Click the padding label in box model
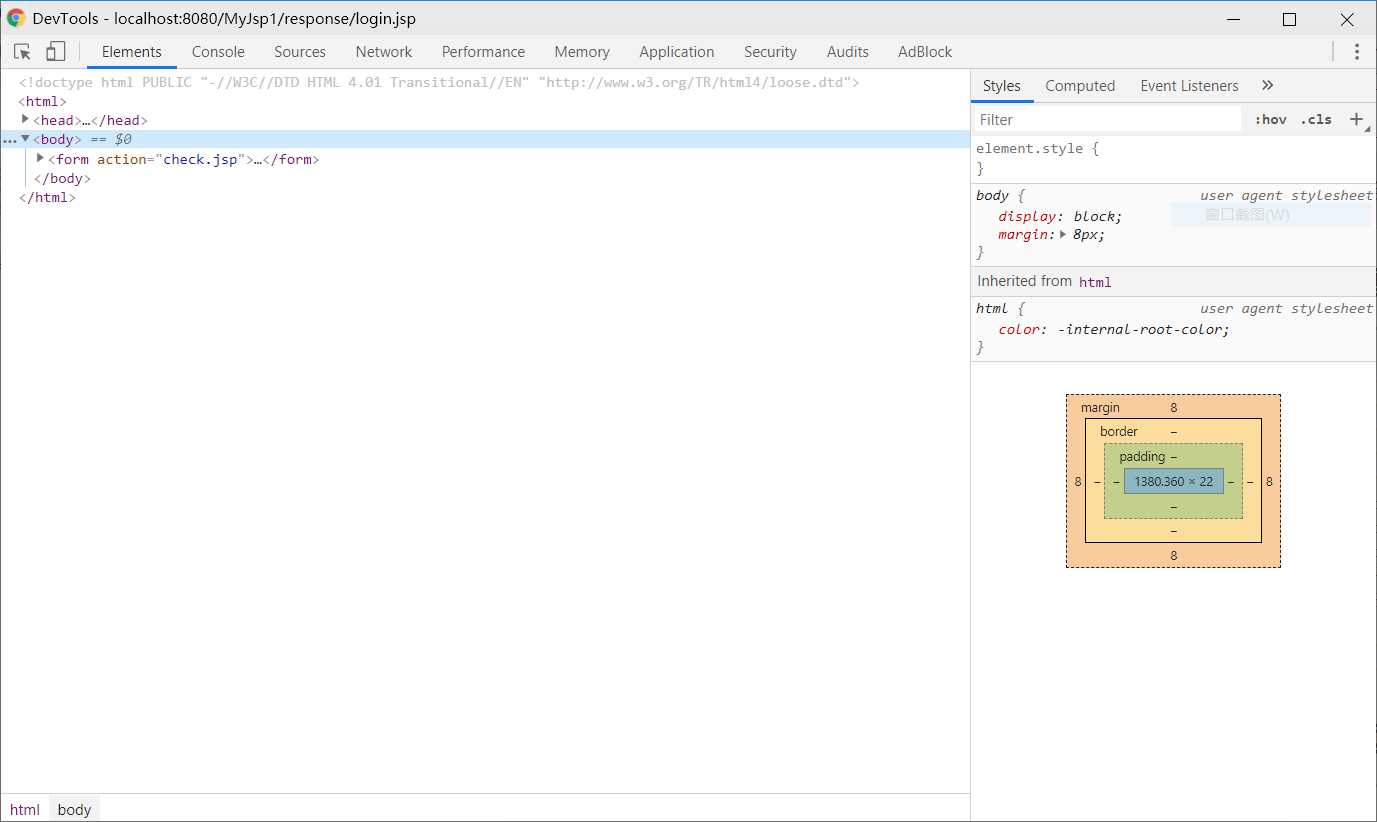This screenshot has height=822, width=1377. coord(1142,457)
